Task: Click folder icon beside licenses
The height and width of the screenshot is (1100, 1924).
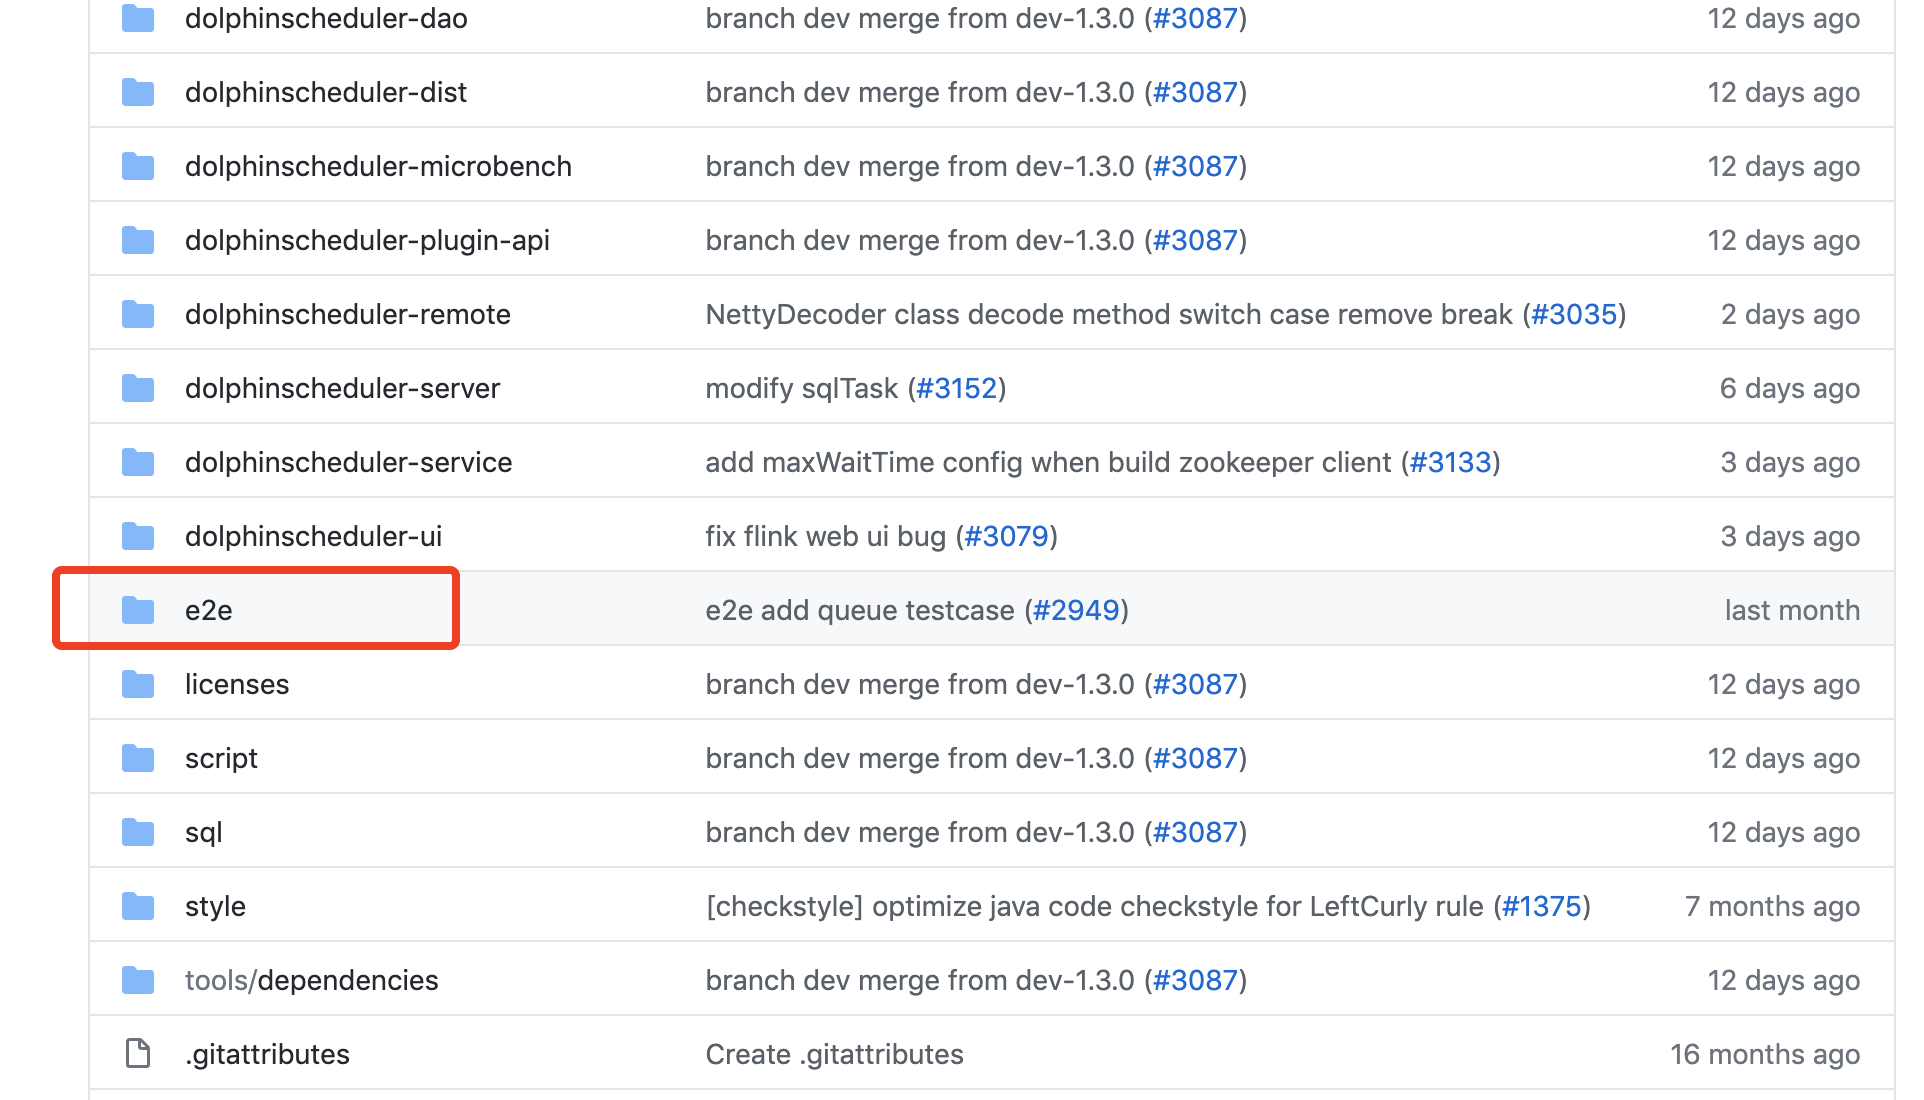Action: pyautogui.click(x=138, y=684)
